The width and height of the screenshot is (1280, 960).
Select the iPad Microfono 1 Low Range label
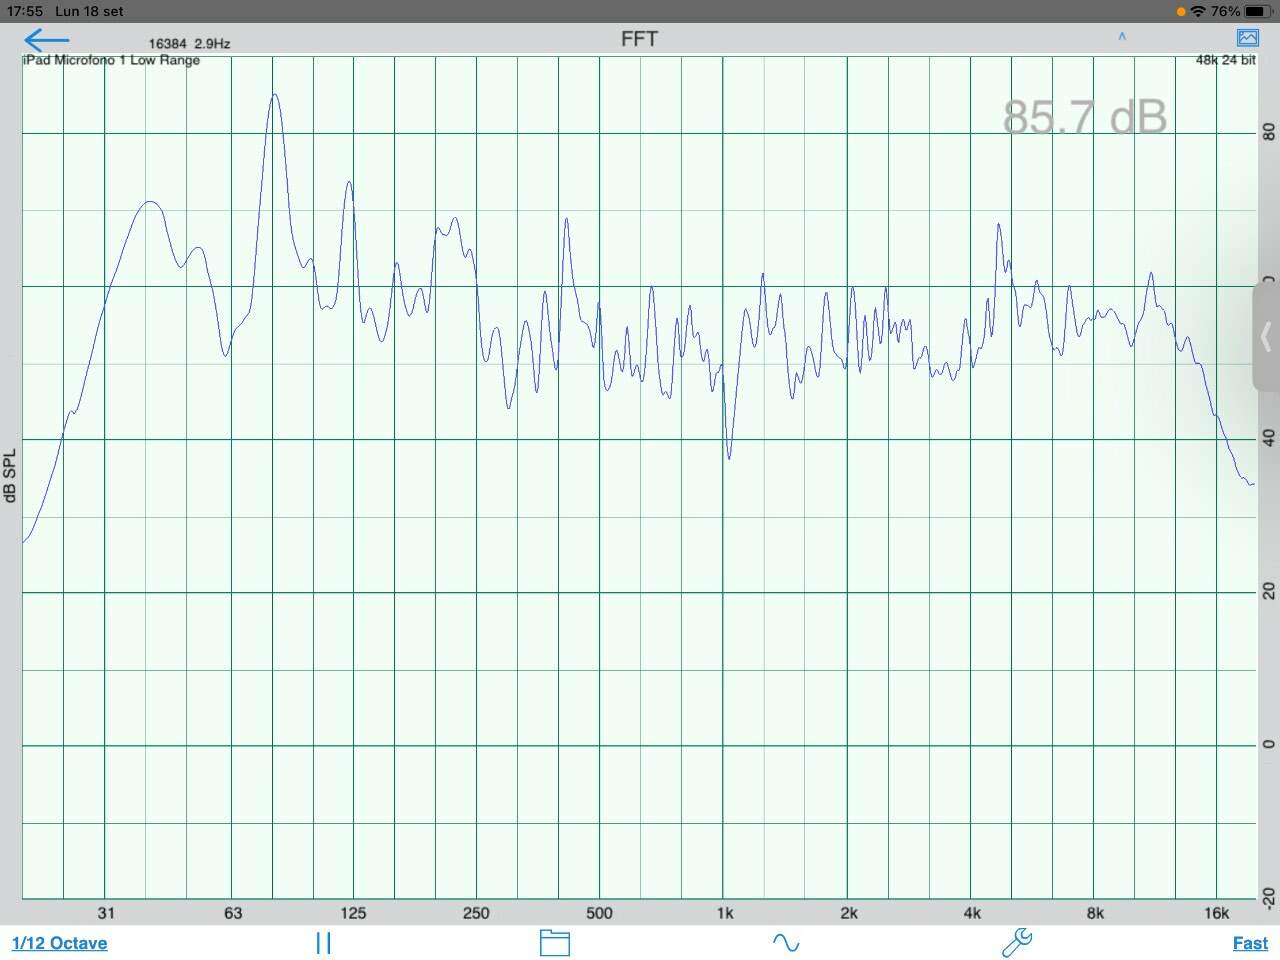coord(111,60)
